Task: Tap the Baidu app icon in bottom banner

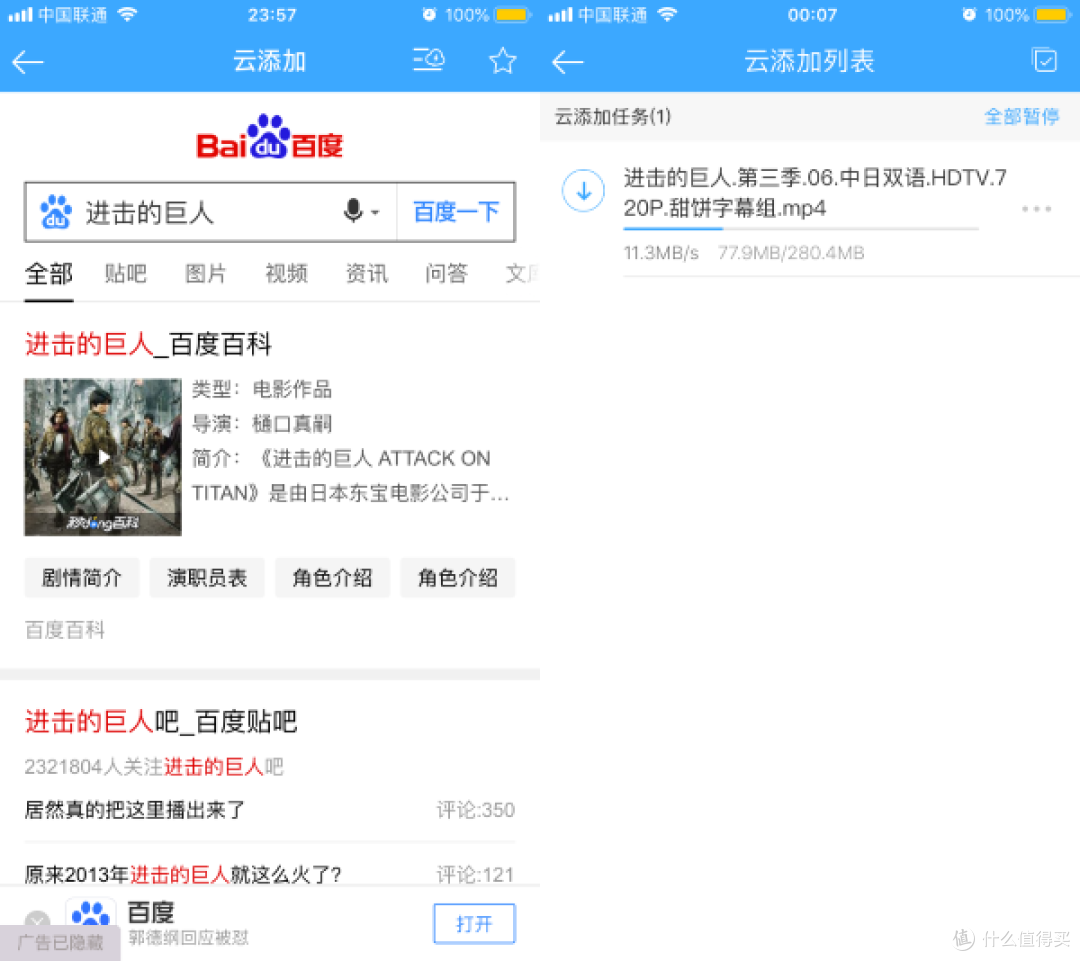Action: pyautogui.click(x=91, y=913)
